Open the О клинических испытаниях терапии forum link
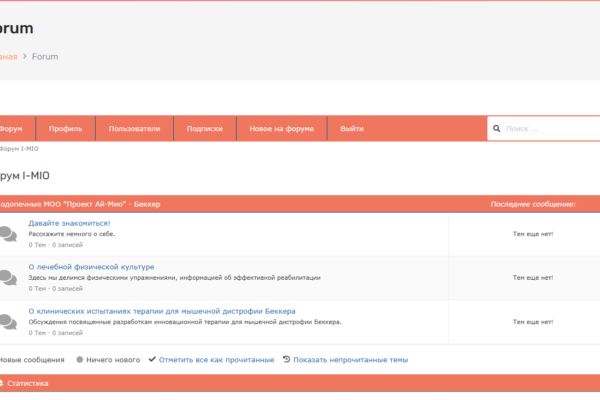 162,311
